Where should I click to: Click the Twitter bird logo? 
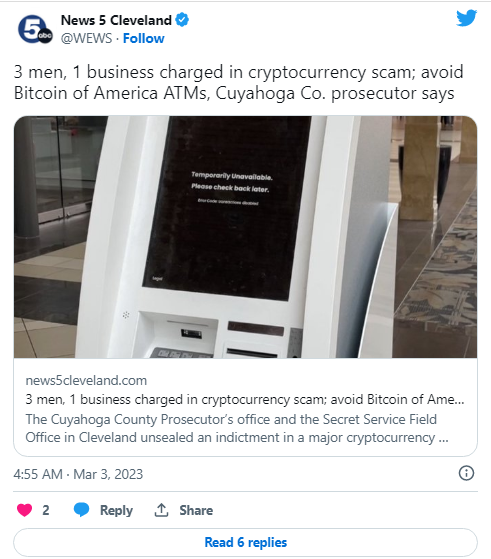pyautogui.click(x=466, y=18)
